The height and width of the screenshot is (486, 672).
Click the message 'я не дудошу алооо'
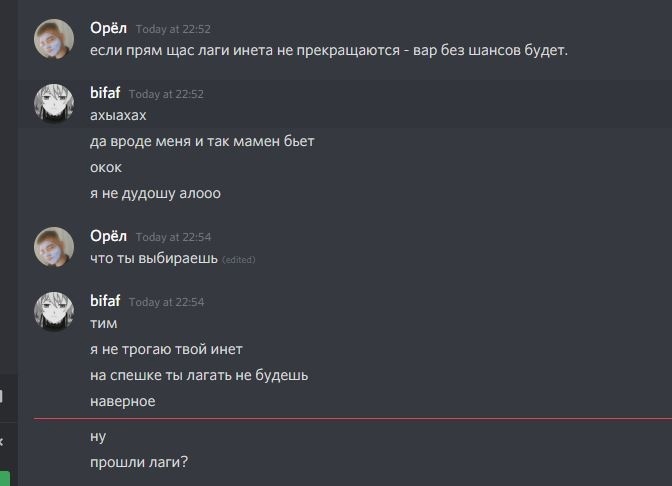click(x=155, y=193)
